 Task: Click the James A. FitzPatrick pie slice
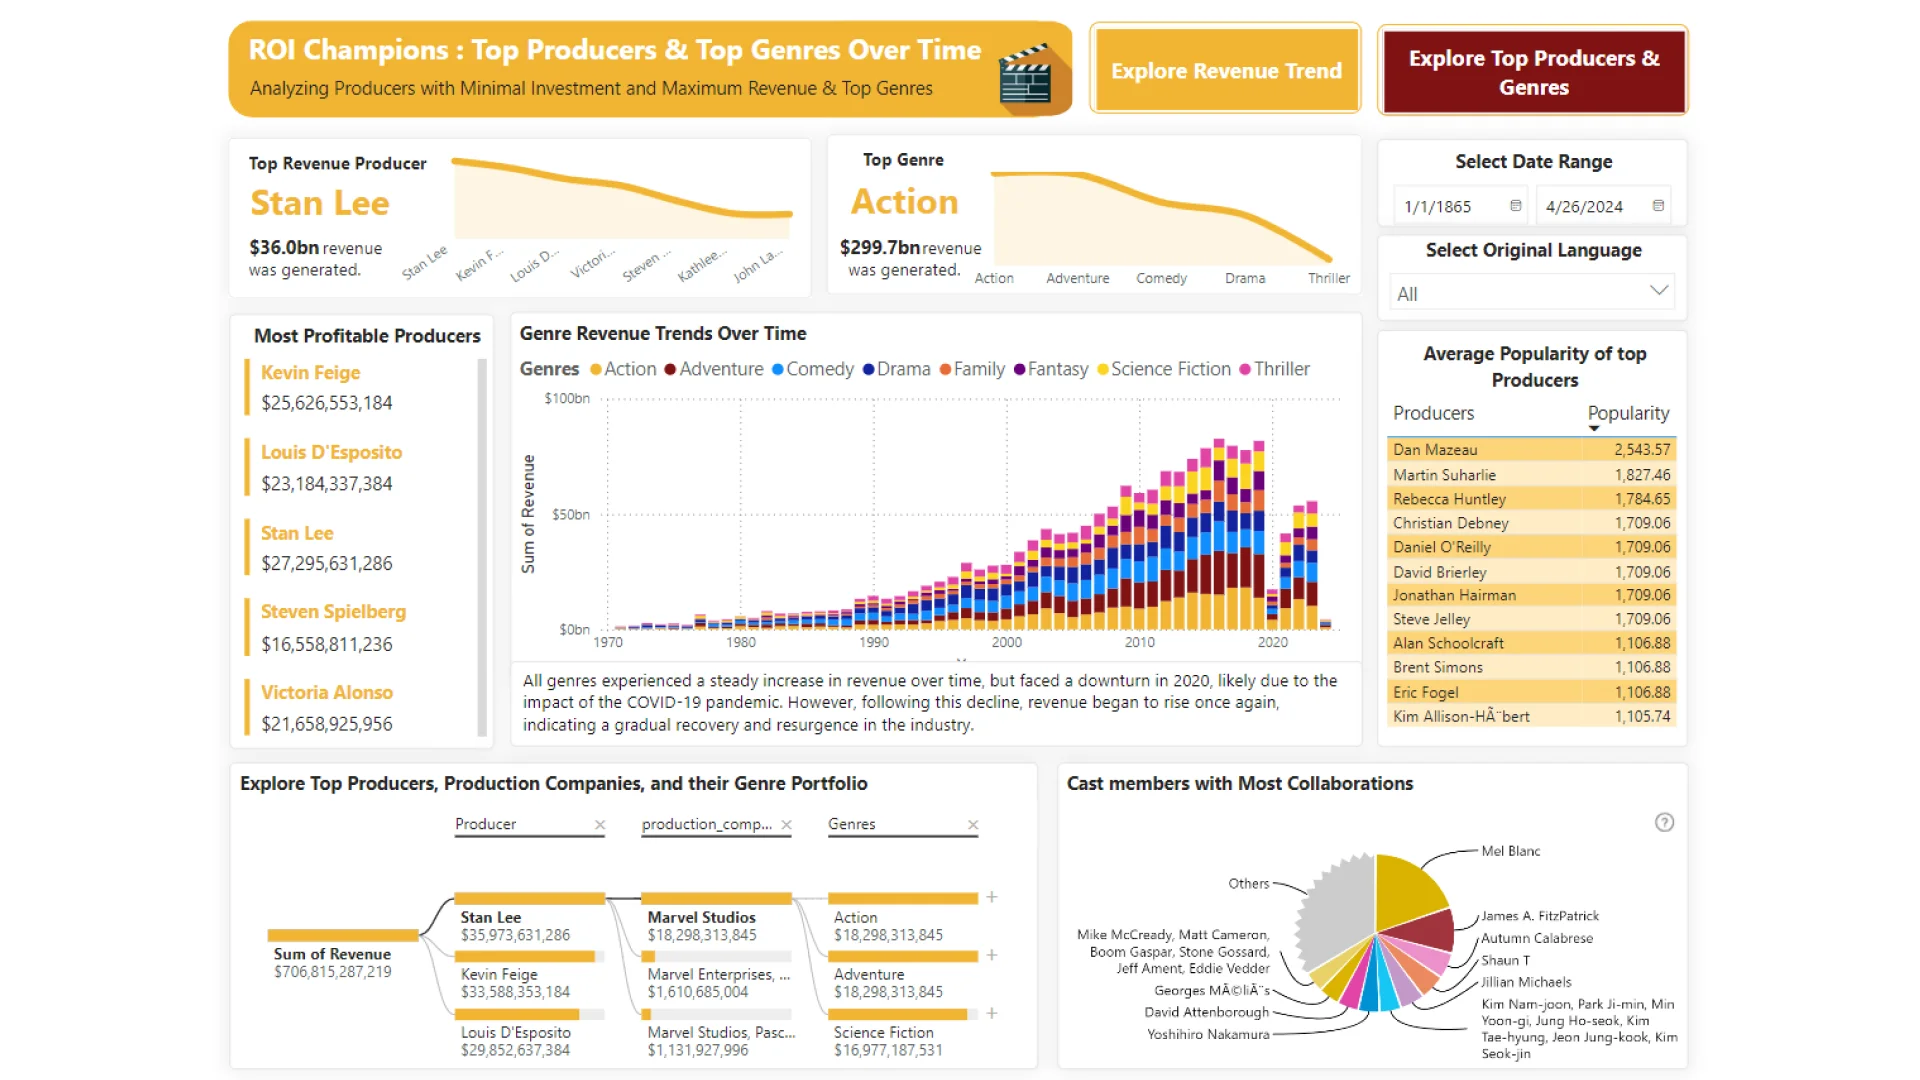[1425, 930]
